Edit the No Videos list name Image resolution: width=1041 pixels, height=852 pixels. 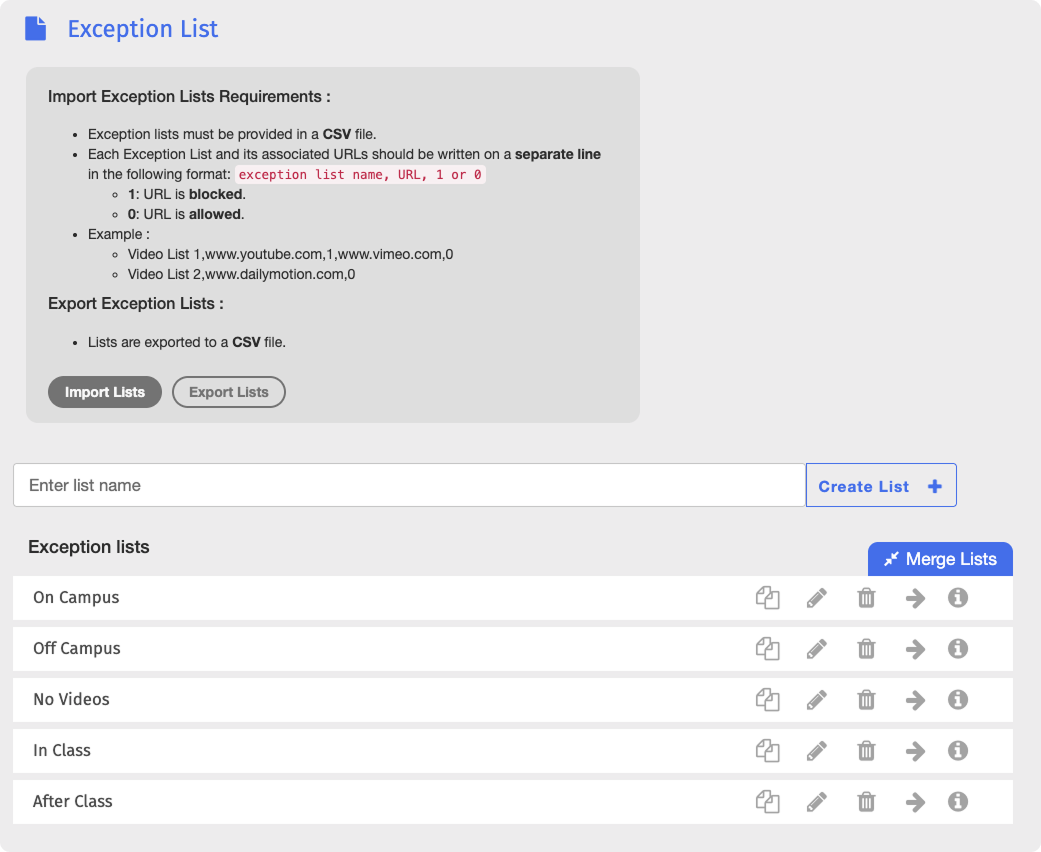tap(817, 699)
